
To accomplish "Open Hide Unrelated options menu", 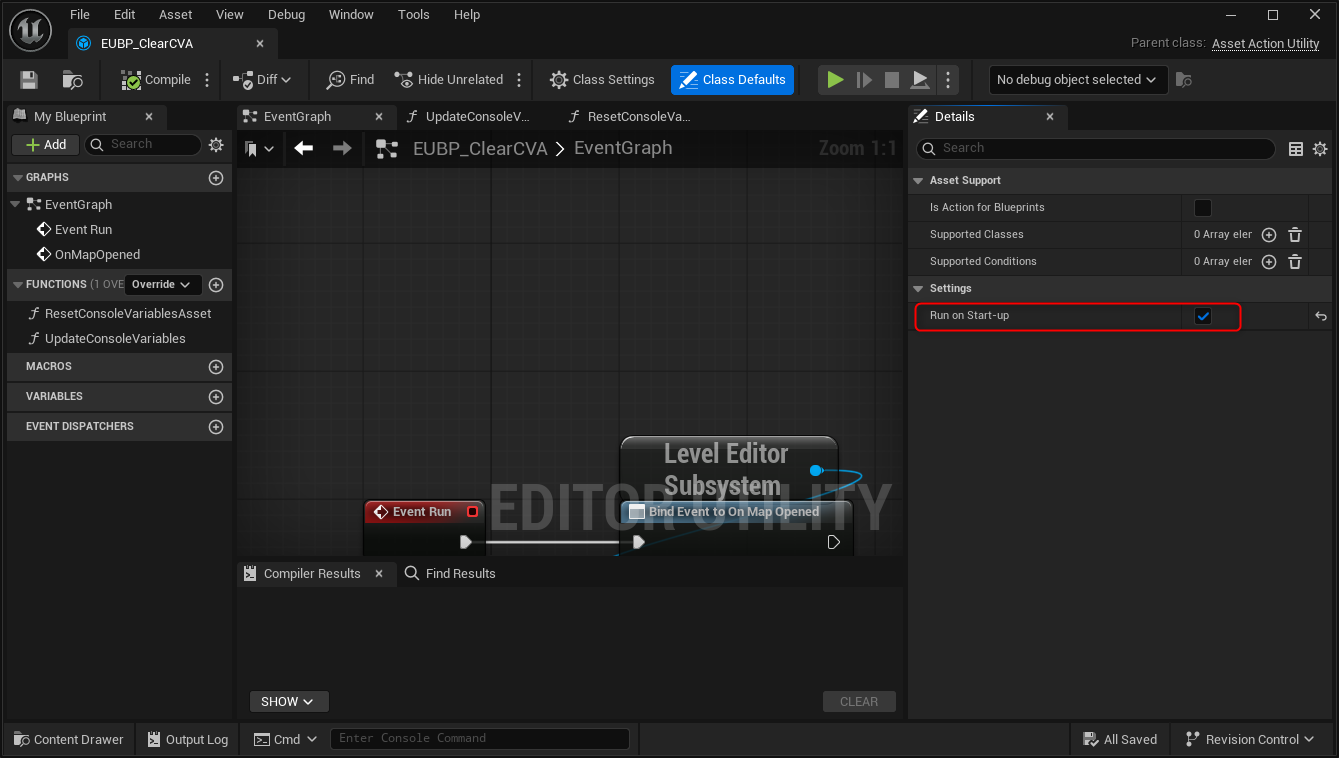I will coord(518,80).
